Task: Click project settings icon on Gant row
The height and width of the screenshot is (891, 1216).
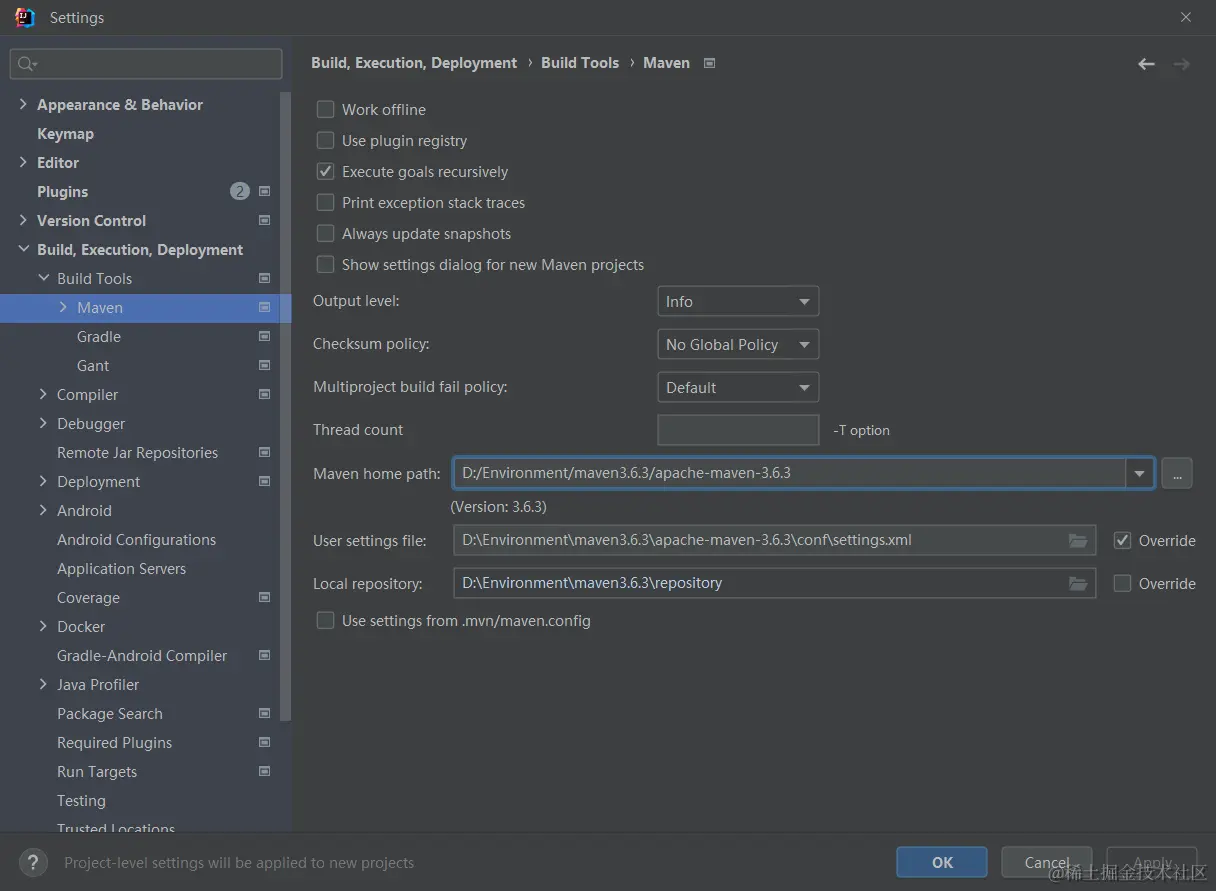Action: (265, 365)
